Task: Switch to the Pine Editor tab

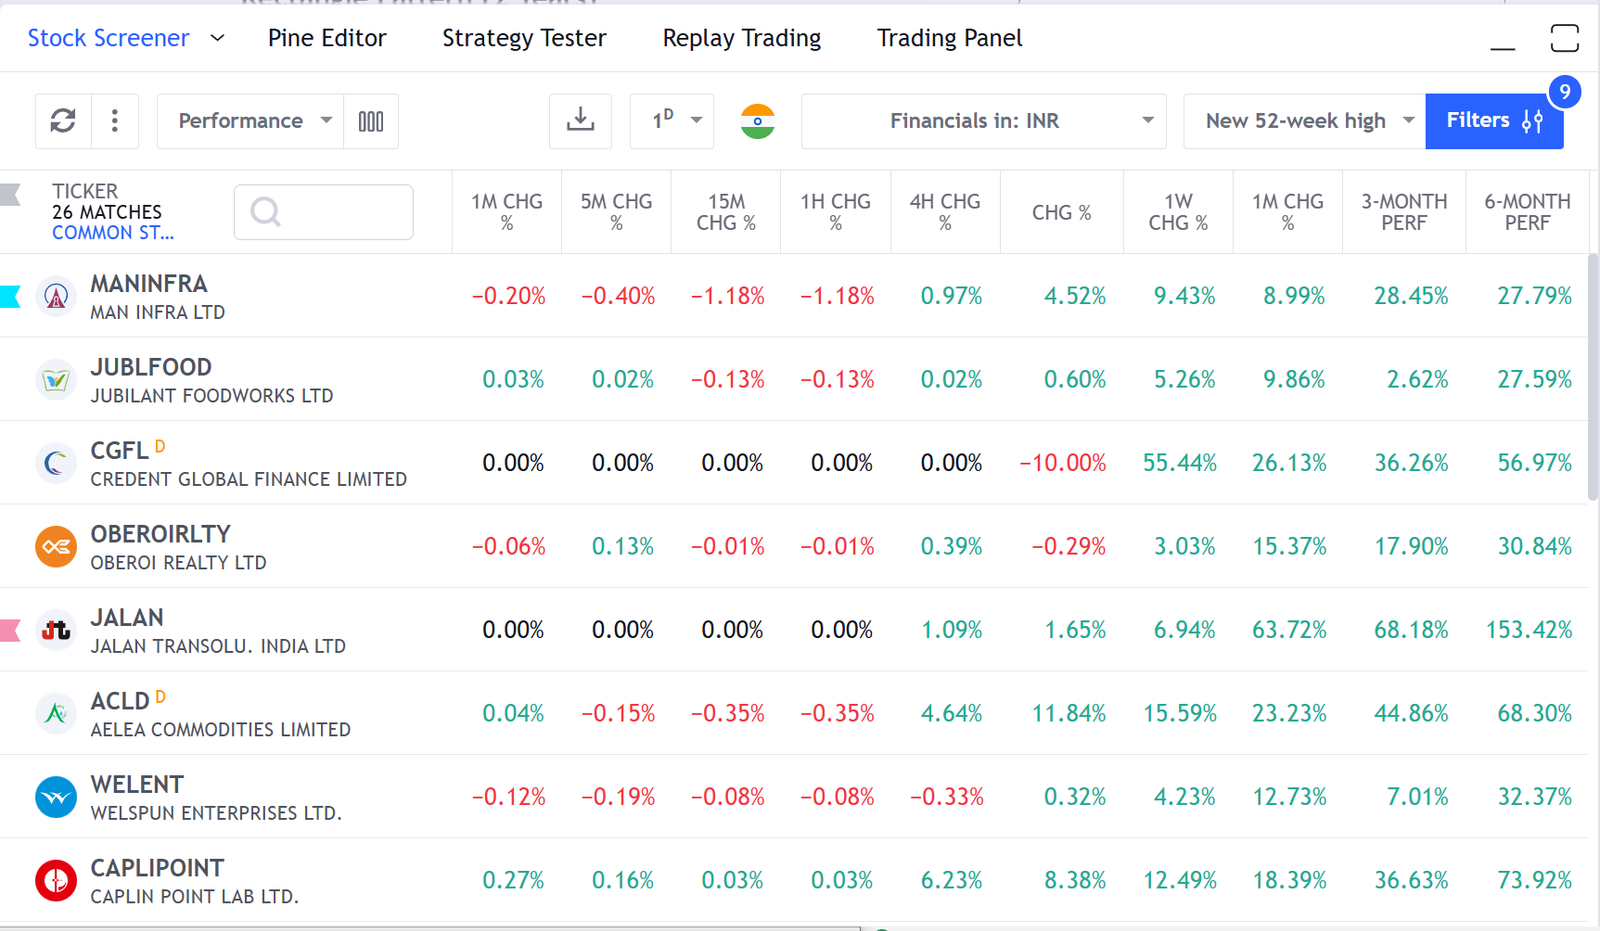Action: click(x=327, y=38)
